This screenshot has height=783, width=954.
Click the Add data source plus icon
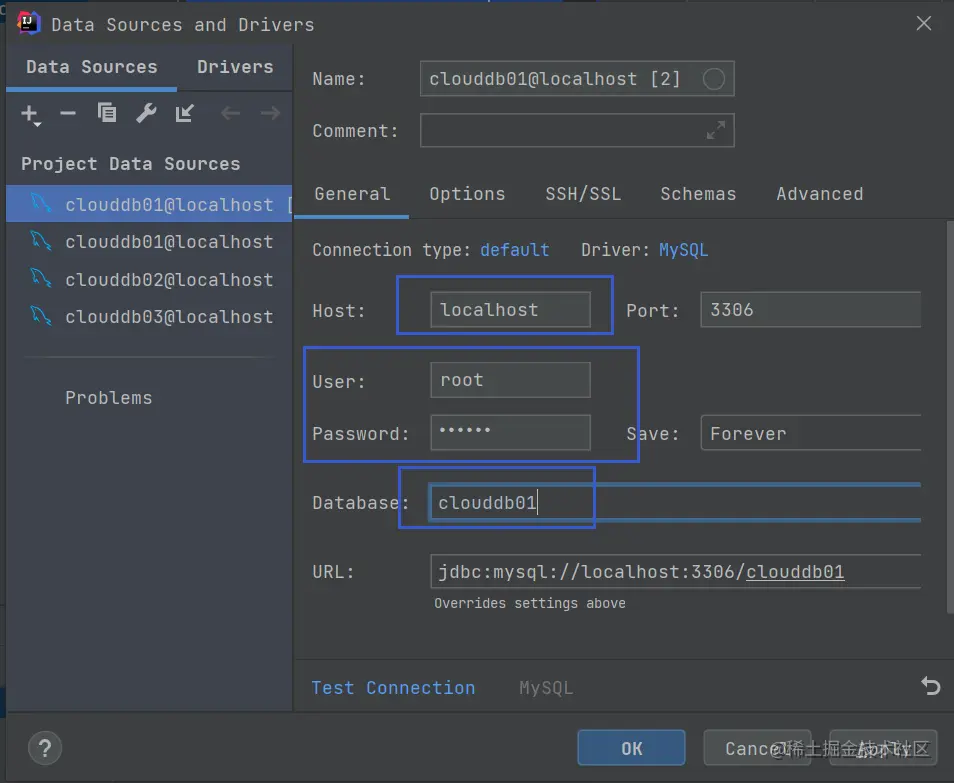coord(30,114)
